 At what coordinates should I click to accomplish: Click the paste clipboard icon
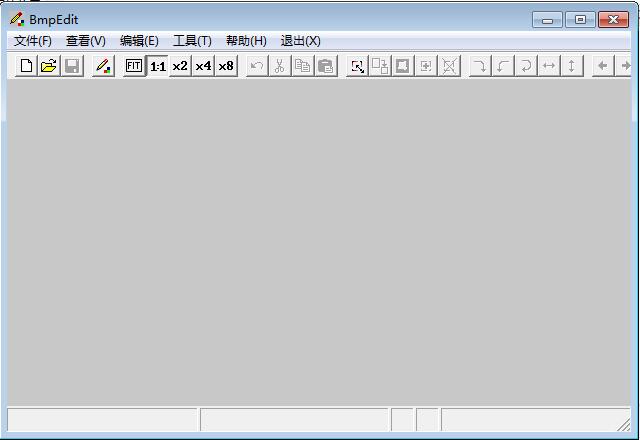click(x=326, y=66)
